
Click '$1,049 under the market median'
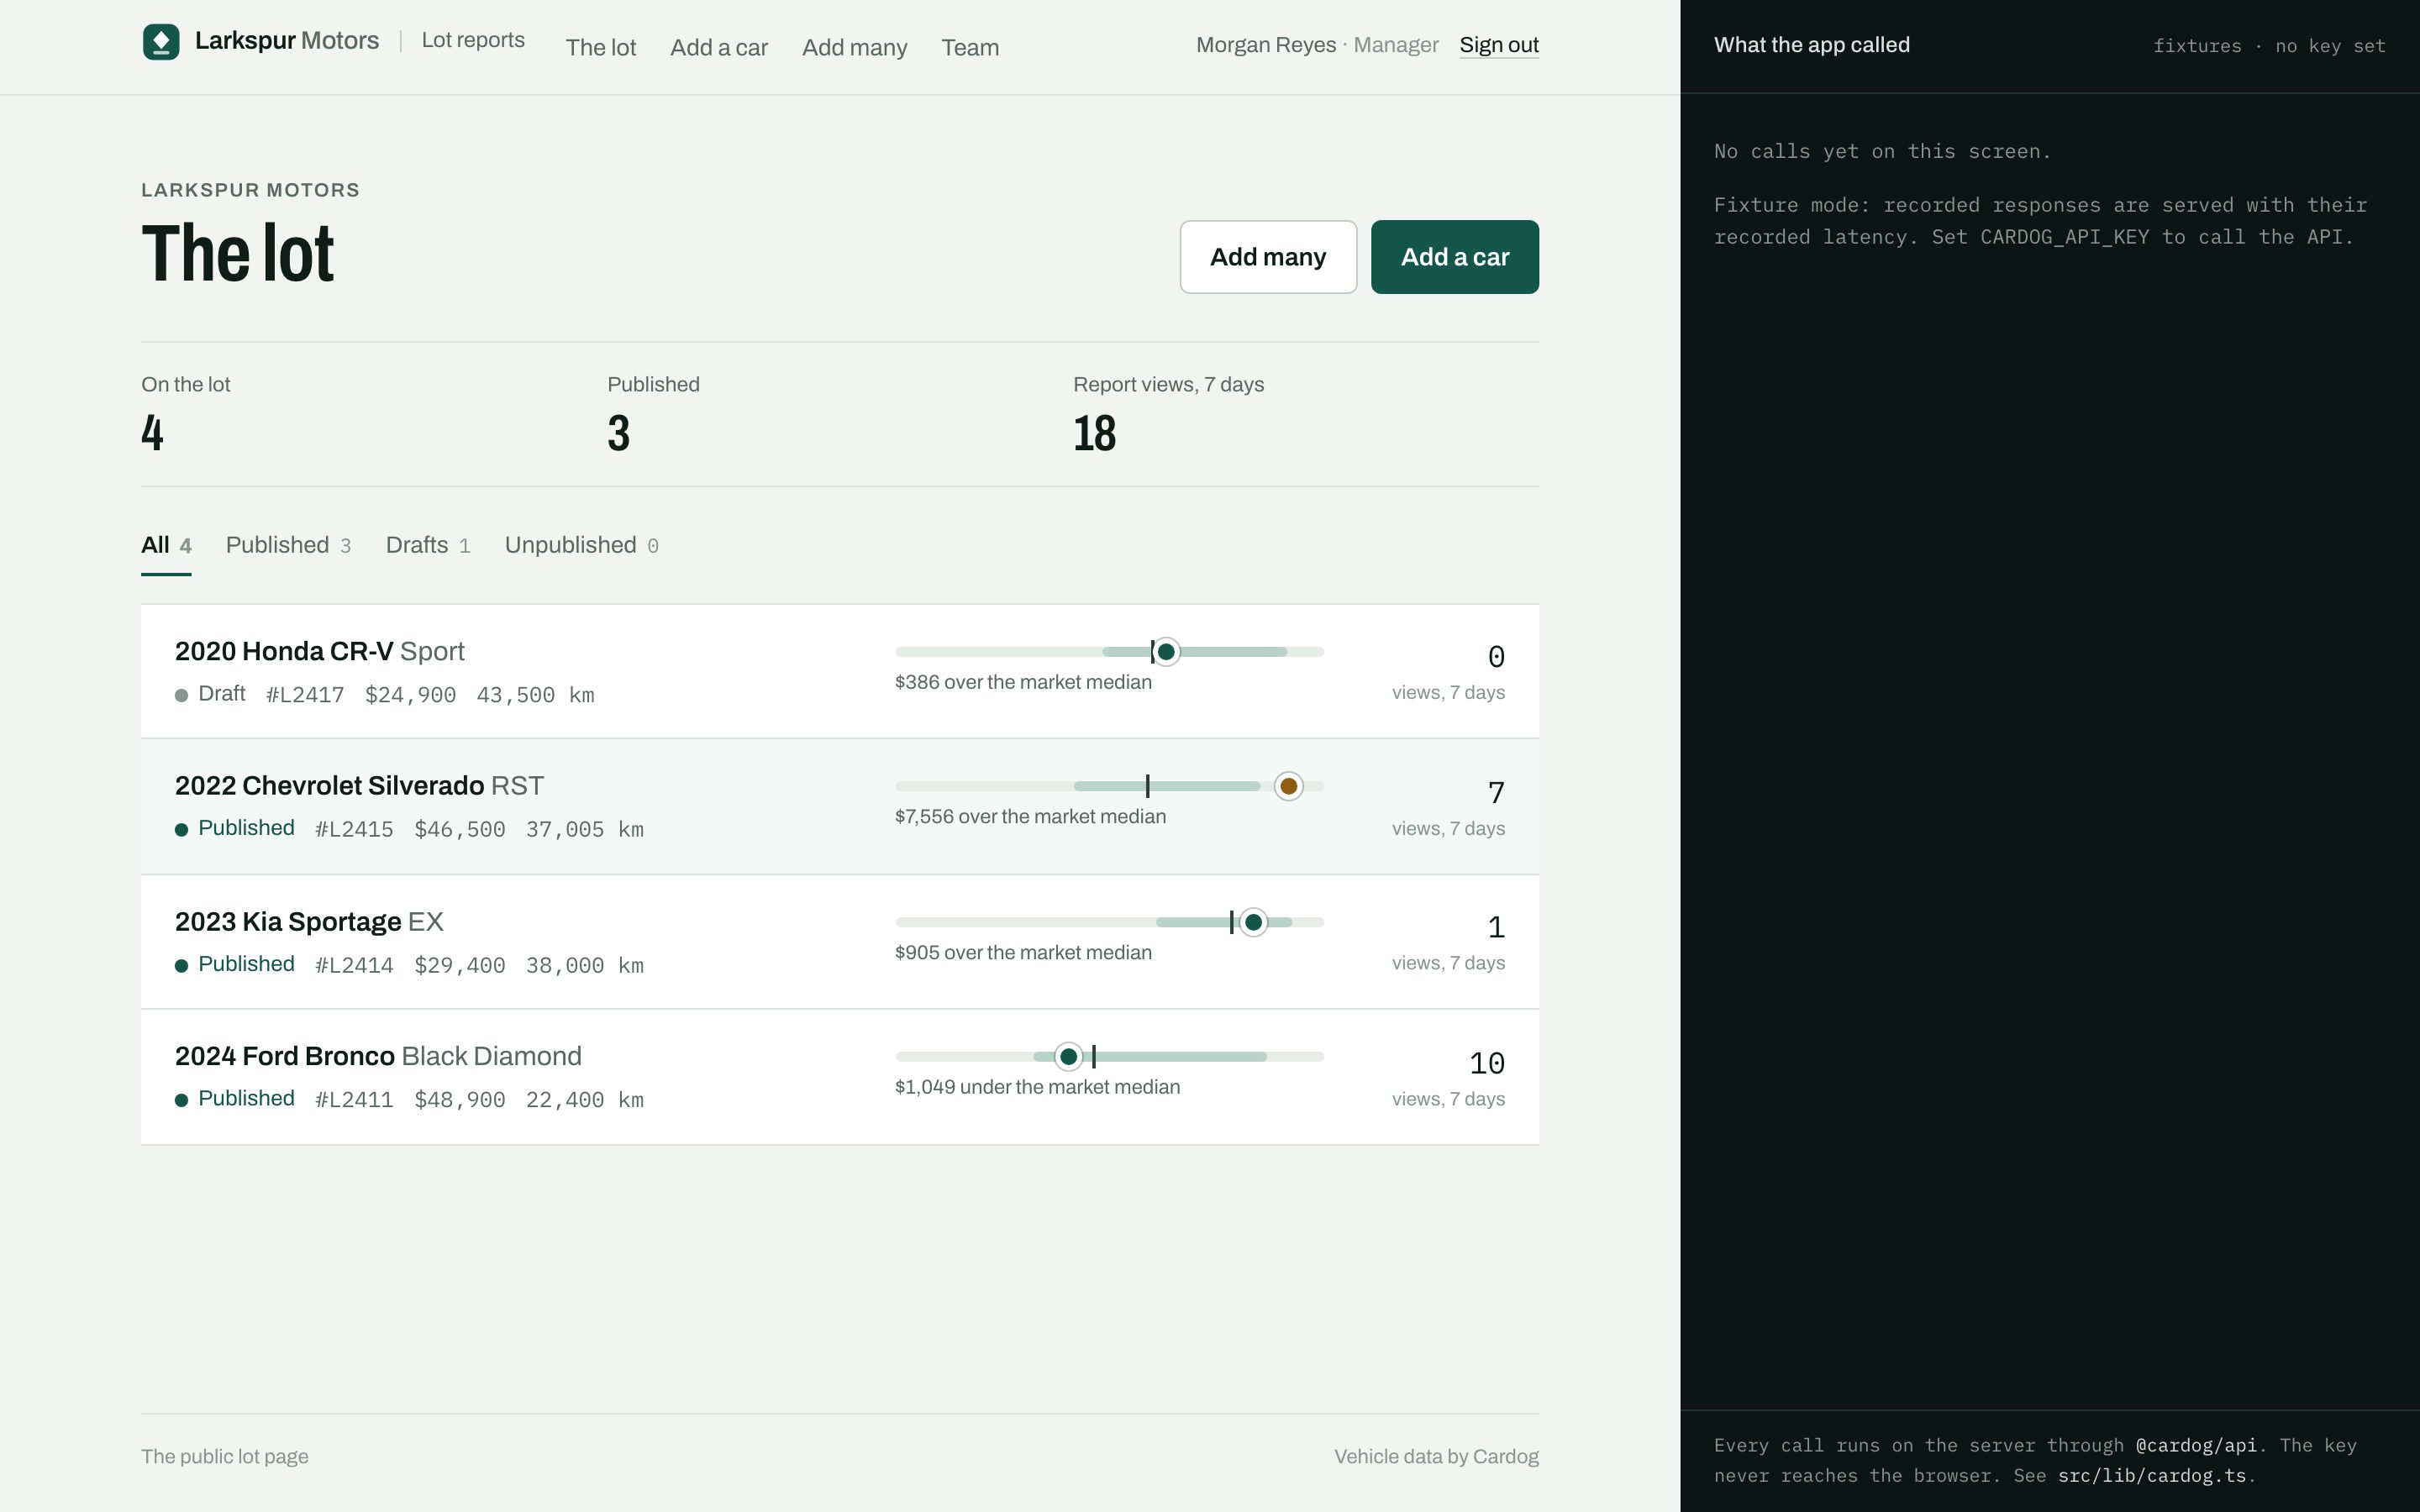tap(1037, 1087)
